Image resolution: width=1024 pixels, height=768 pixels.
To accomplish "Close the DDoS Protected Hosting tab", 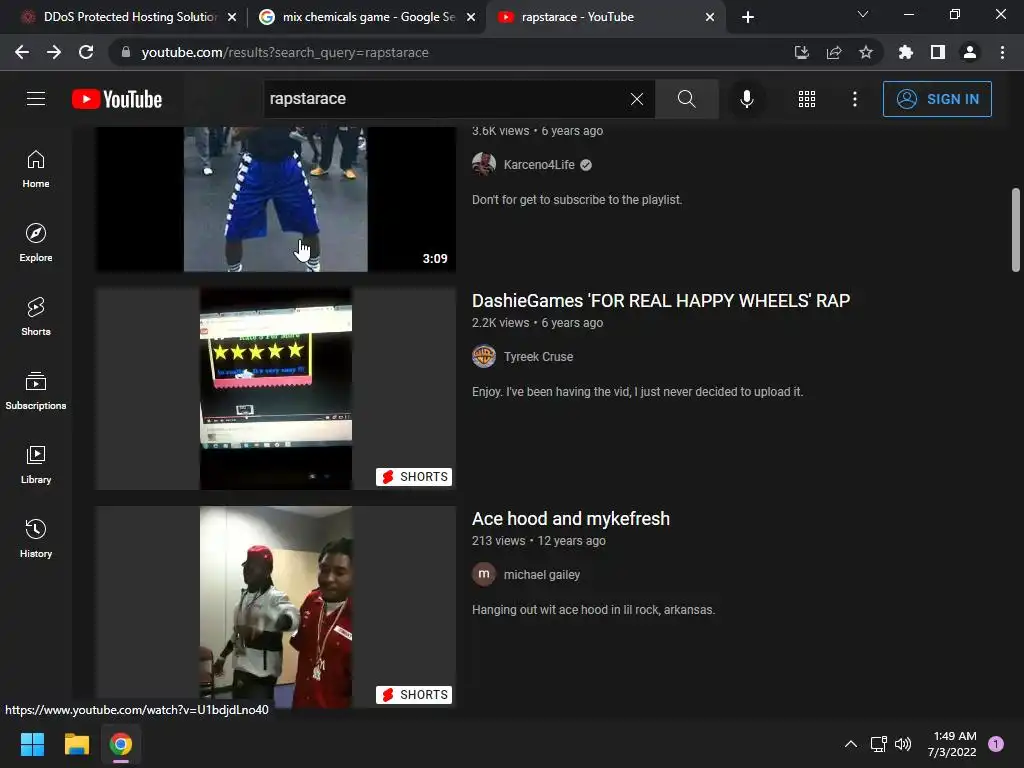I will point(232,17).
